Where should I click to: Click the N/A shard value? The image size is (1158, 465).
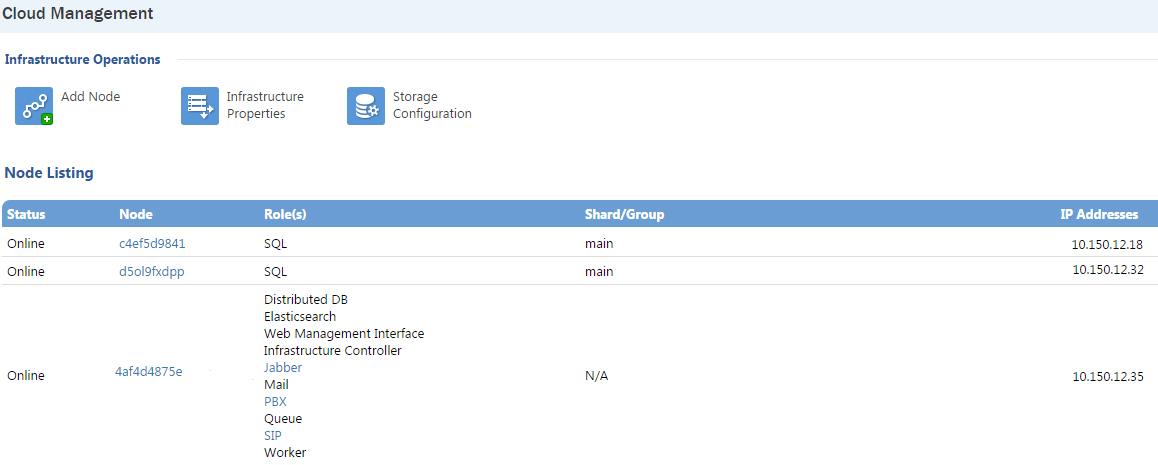click(x=597, y=376)
